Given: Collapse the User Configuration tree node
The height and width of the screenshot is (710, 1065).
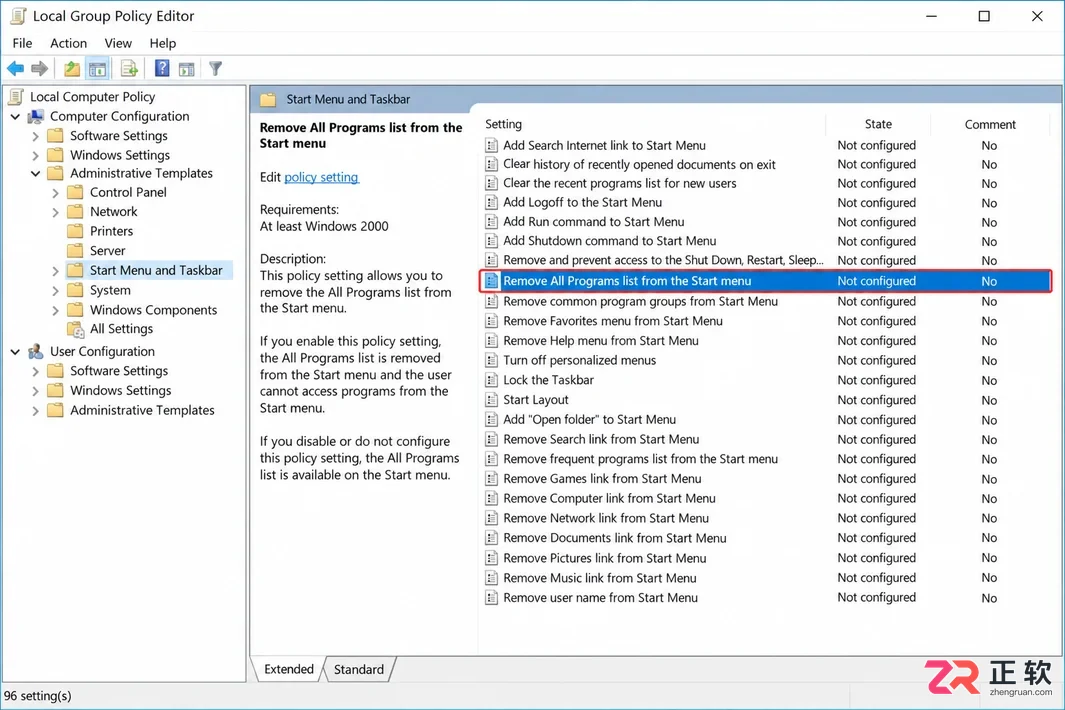Looking at the screenshot, I should 16,352.
